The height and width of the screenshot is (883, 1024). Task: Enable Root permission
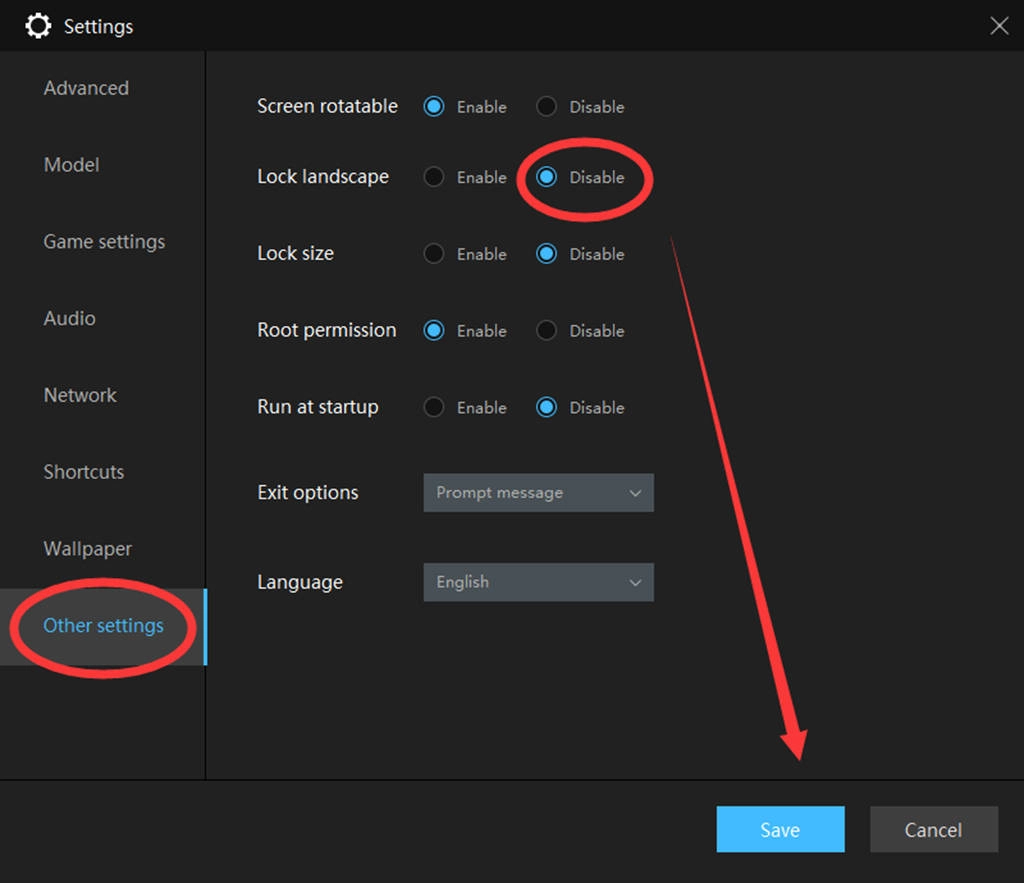(434, 330)
